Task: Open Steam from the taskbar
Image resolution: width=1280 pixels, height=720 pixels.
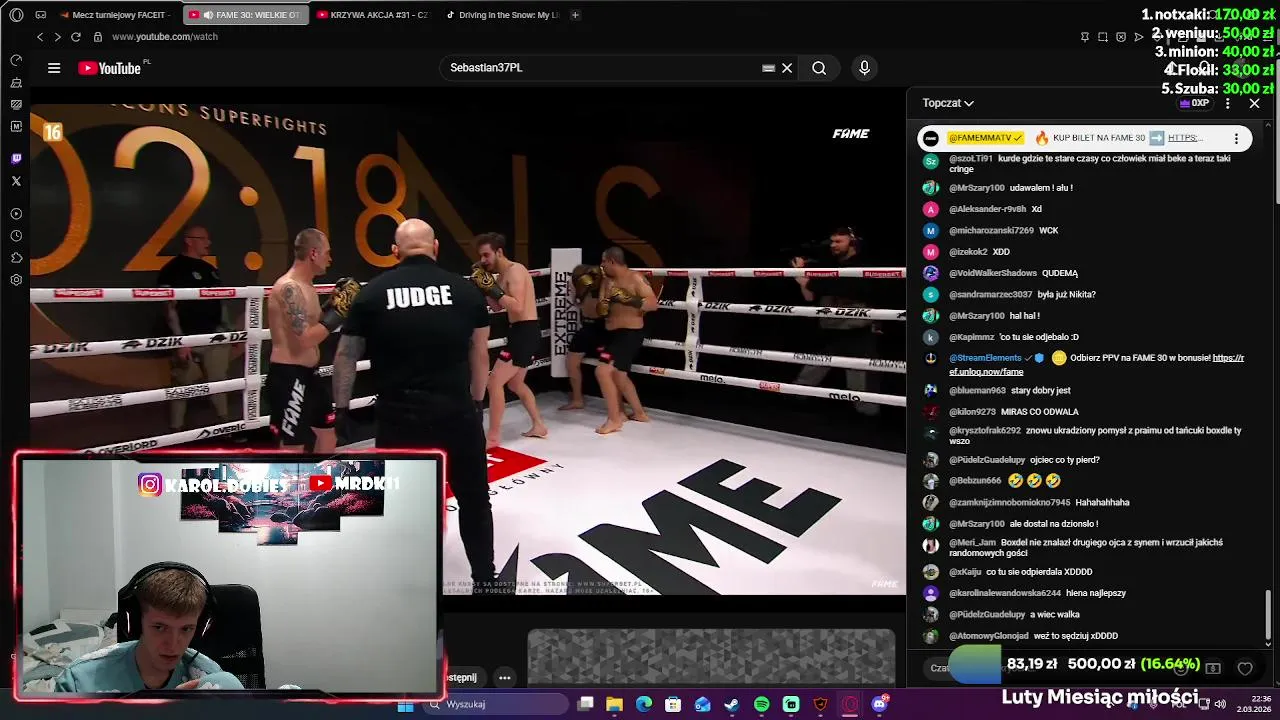Action: coord(732,705)
